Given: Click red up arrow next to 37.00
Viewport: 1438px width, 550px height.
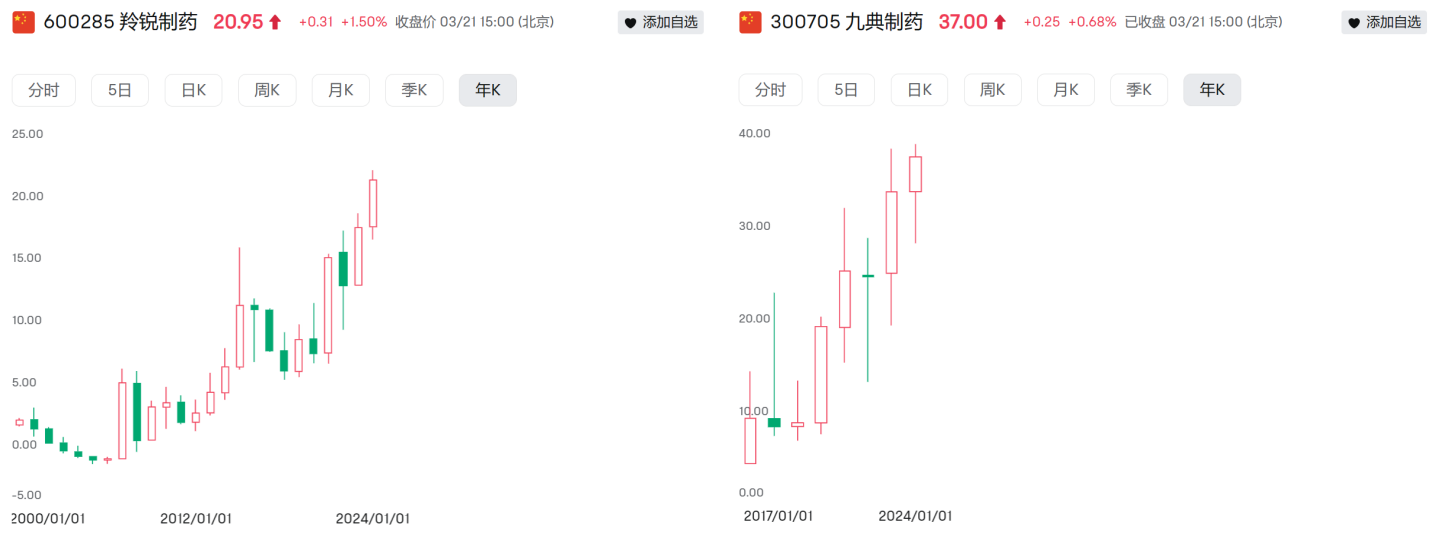Looking at the screenshot, I should (1000, 22).
